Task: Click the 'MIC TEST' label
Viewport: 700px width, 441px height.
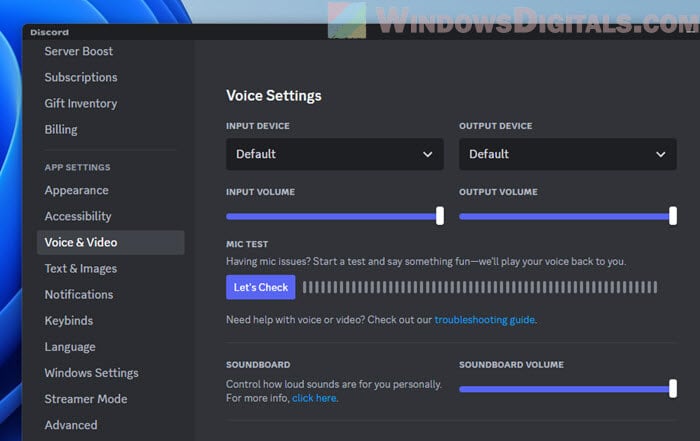Action: pos(247,244)
